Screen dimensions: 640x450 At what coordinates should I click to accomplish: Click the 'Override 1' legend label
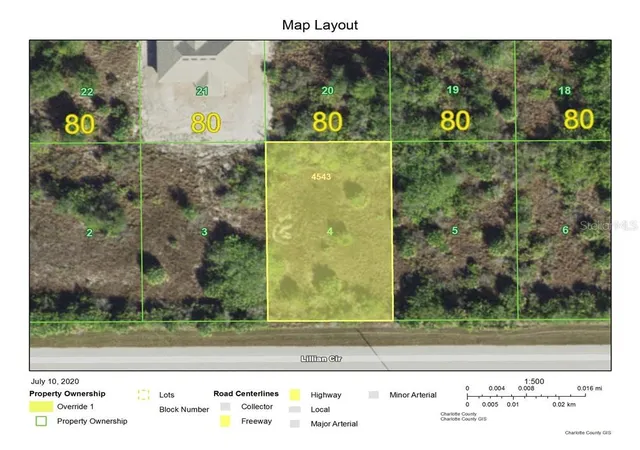76,407
